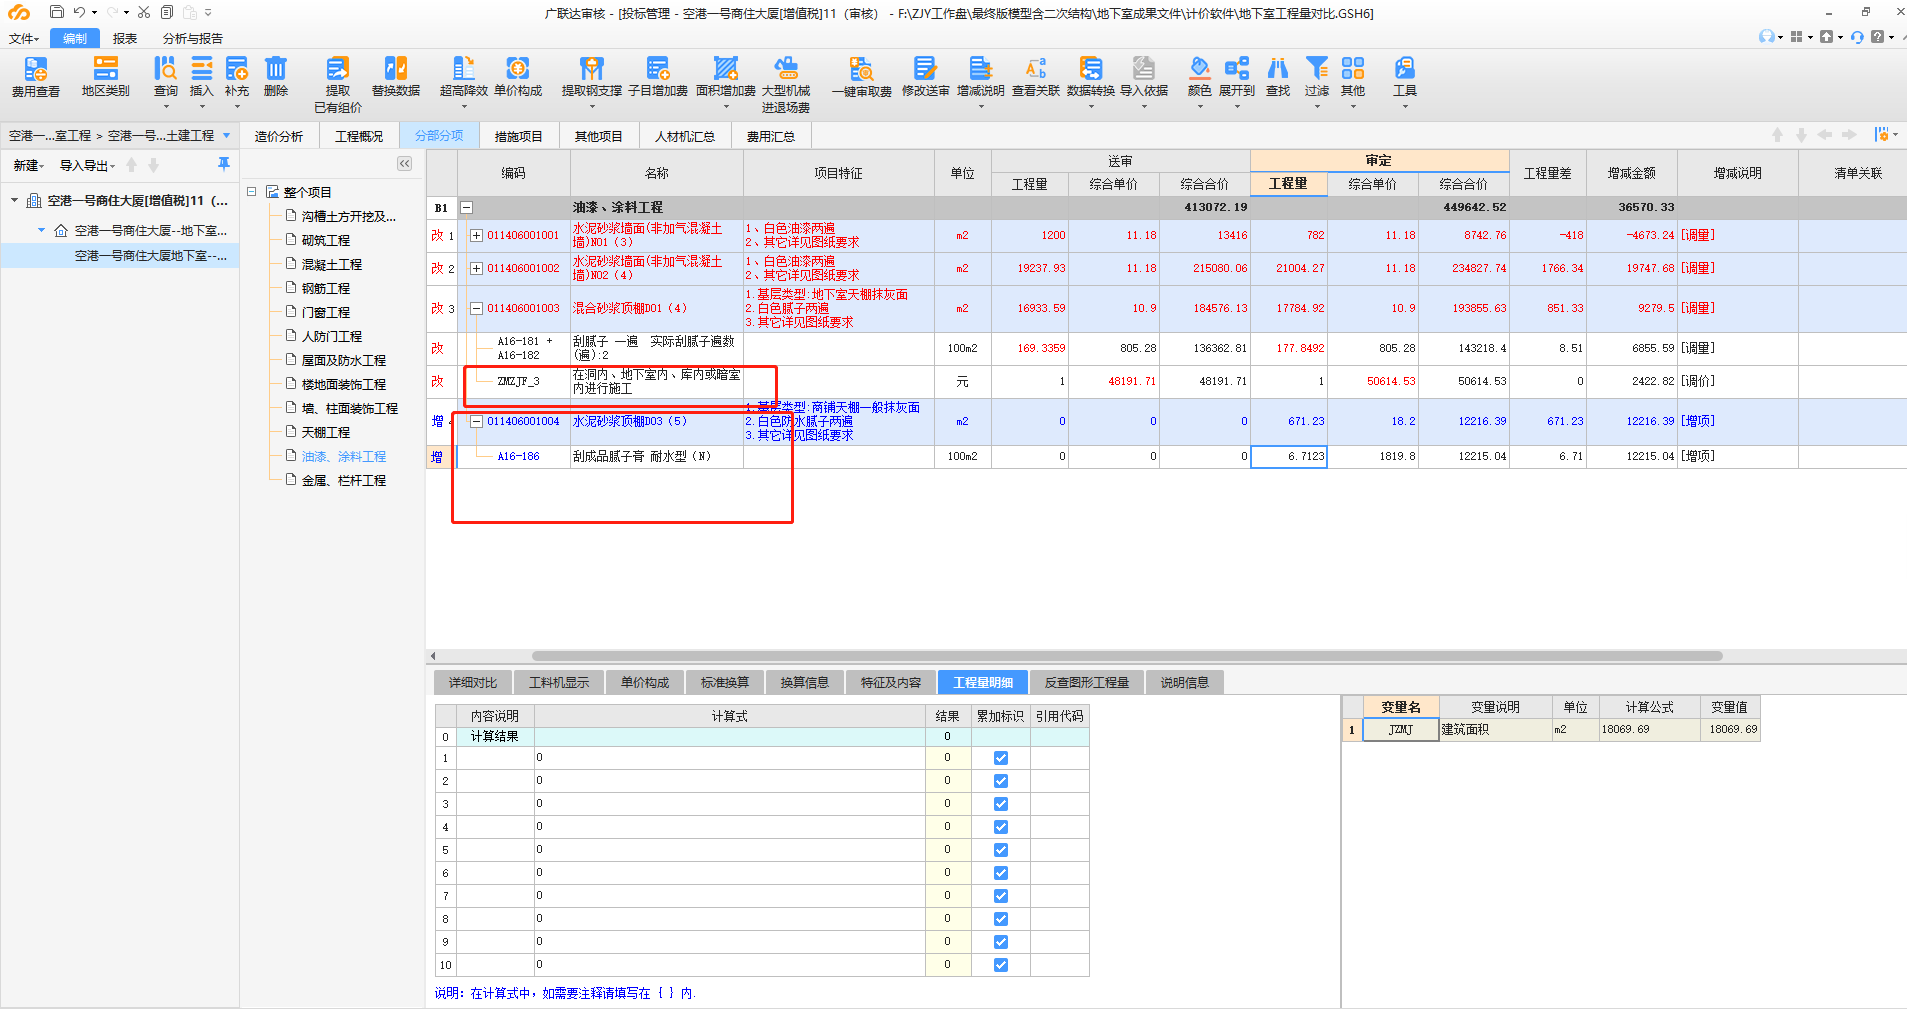This screenshot has width=1907, height=1009.
Task: Toggle 累加标识 checkbox in row 2
Action: point(1001,781)
